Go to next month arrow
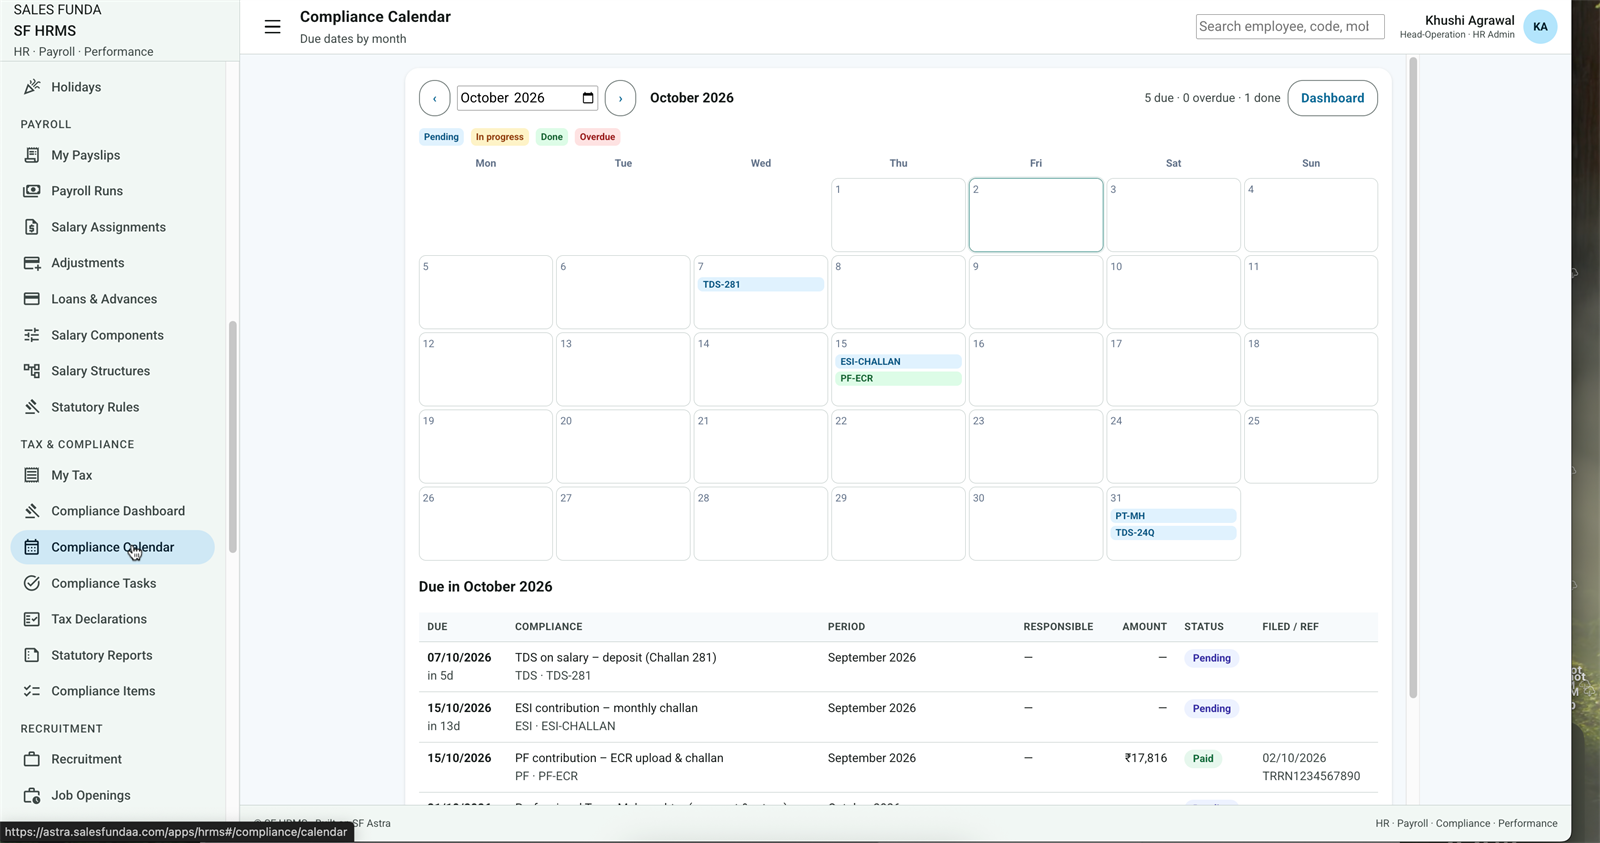This screenshot has width=1600, height=843. [x=620, y=98]
